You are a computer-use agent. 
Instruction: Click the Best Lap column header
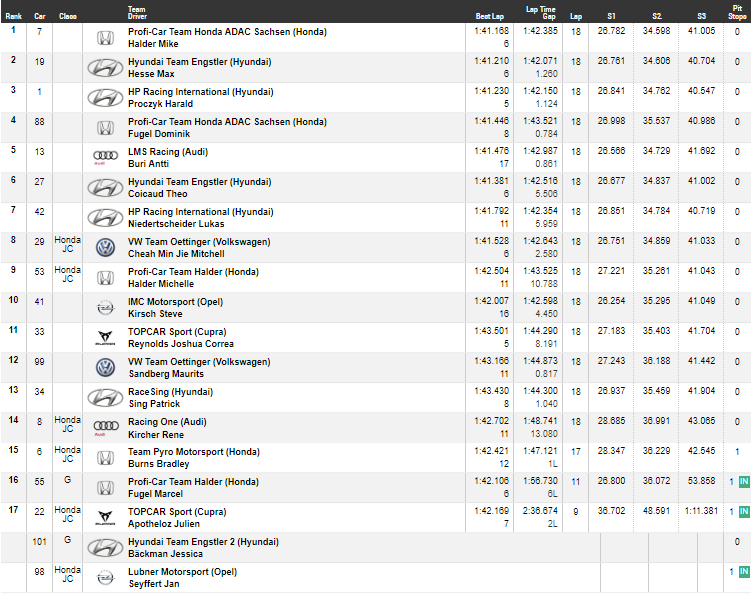coord(490,16)
